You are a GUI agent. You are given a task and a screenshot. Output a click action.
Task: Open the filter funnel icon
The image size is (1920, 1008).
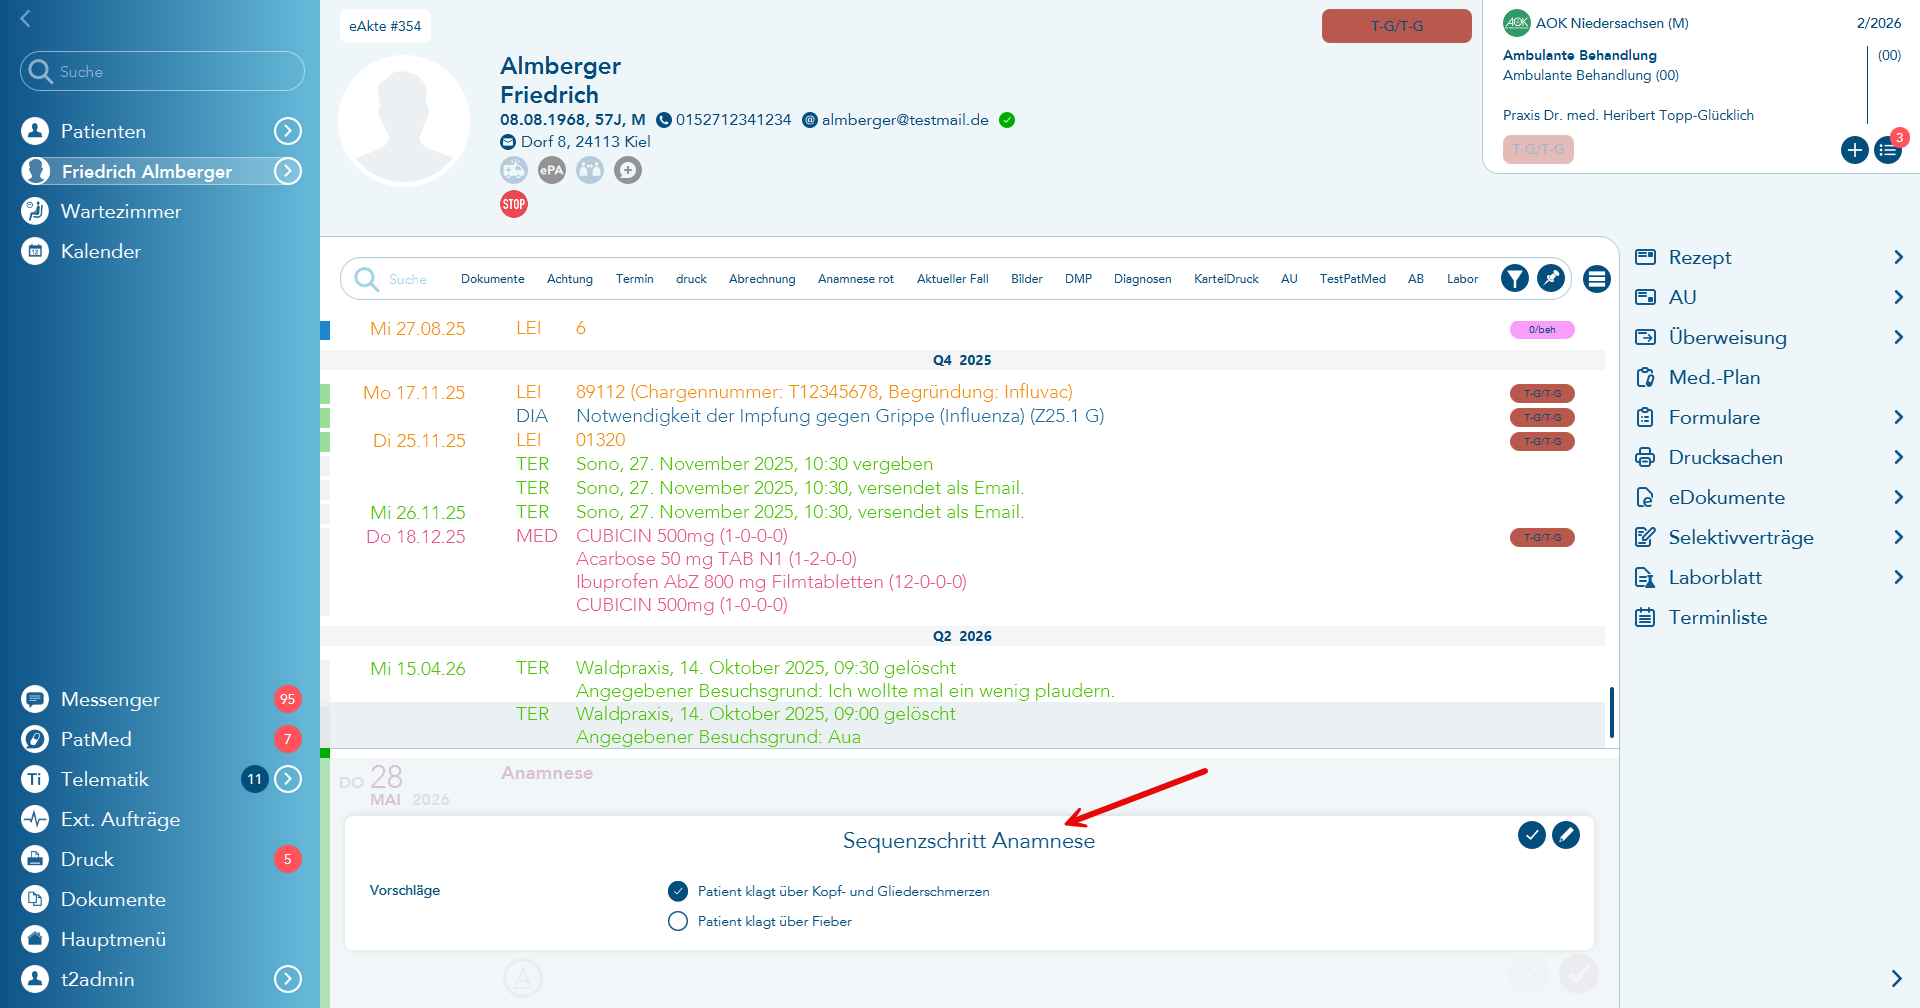[1515, 278]
